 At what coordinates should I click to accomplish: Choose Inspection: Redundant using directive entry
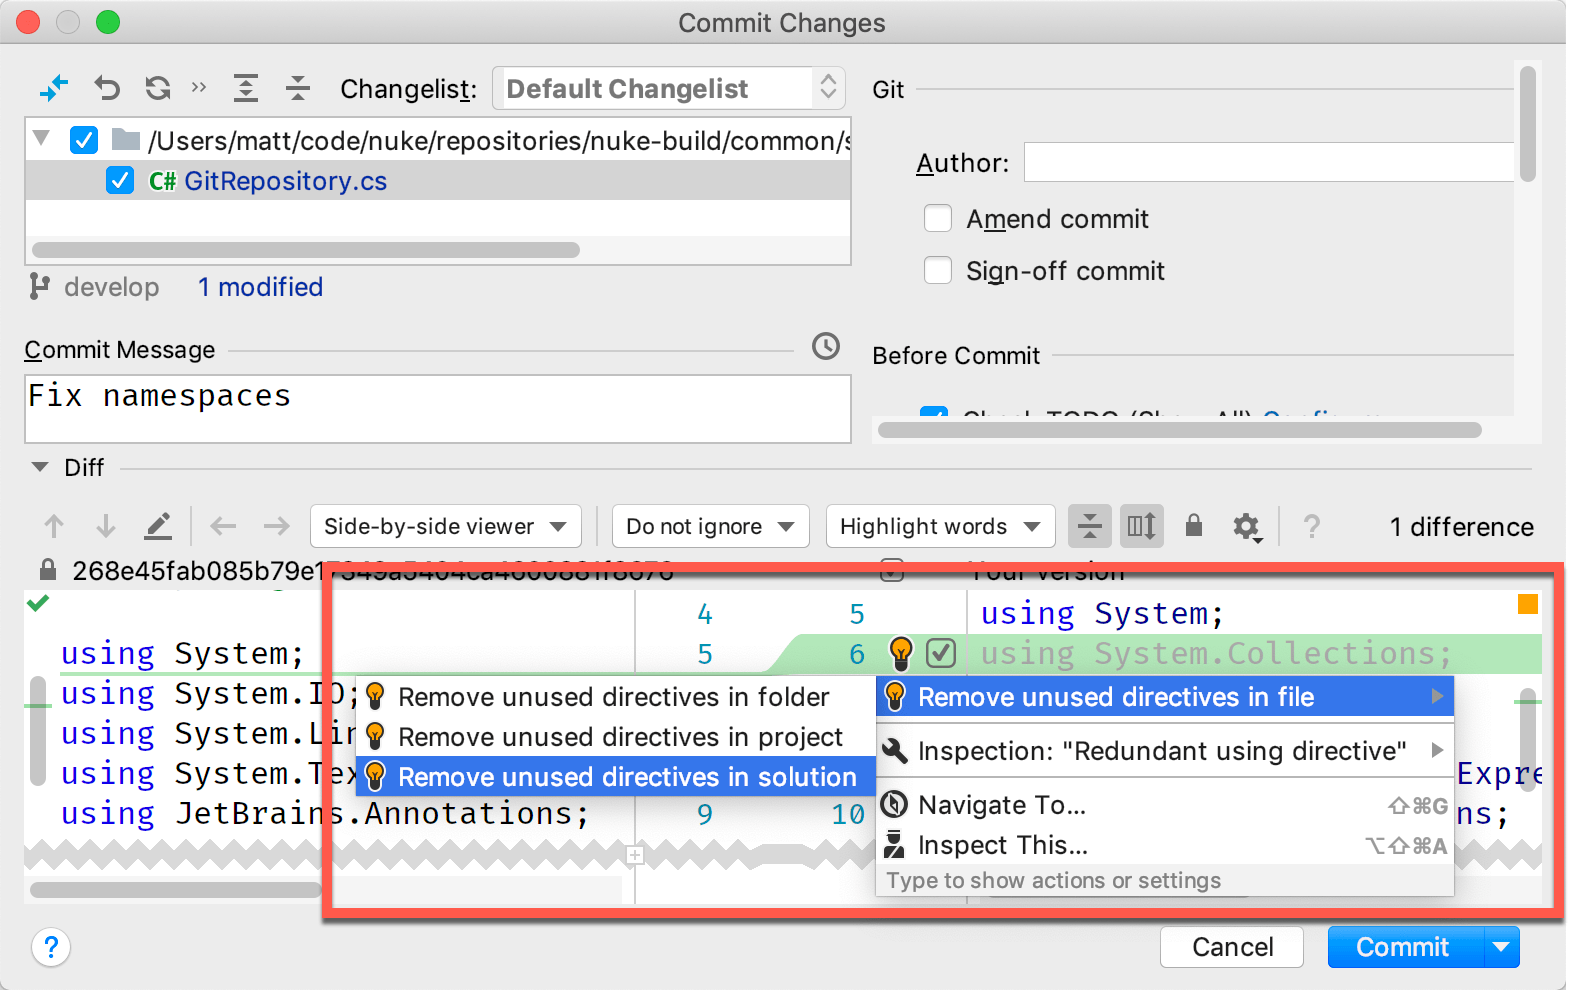click(x=1161, y=751)
